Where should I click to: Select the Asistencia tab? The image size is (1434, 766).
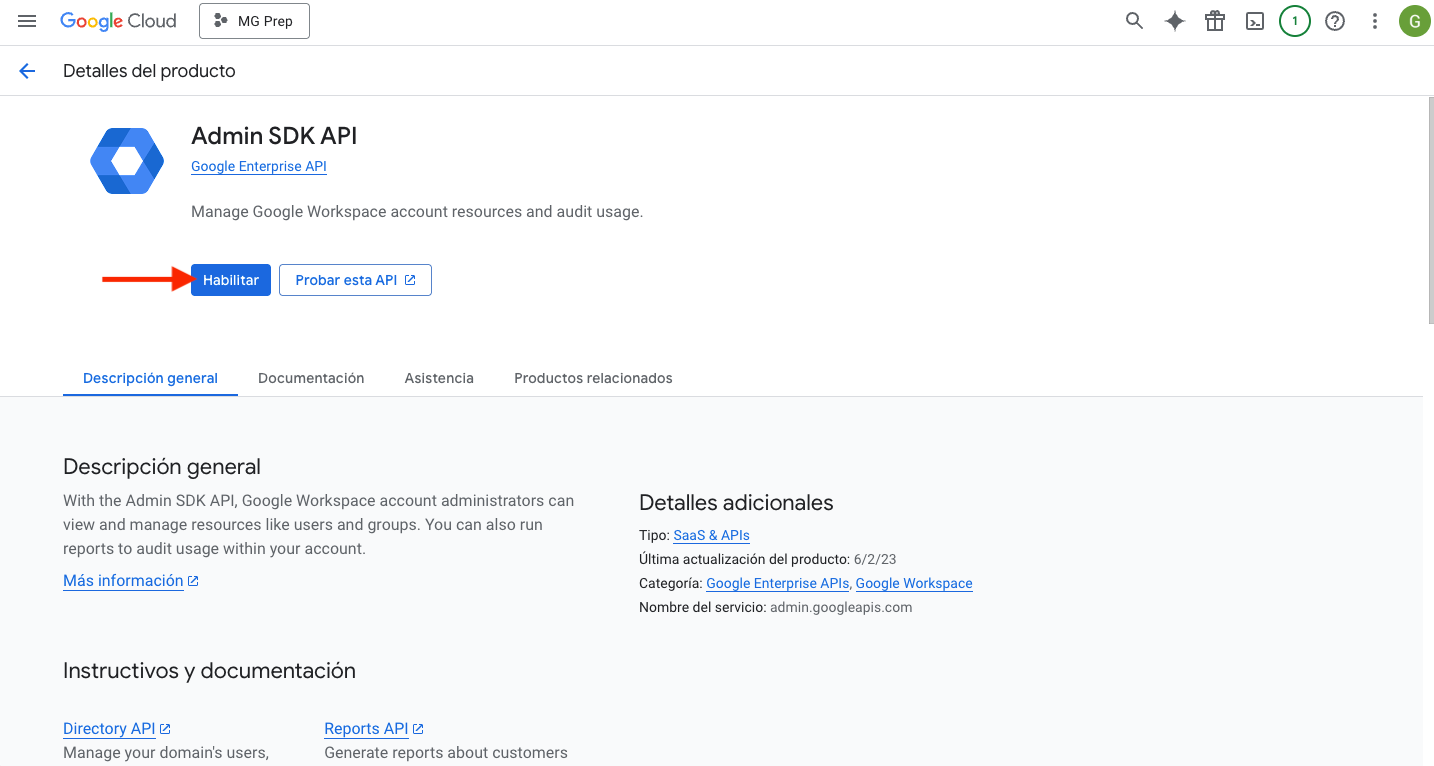pos(439,378)
